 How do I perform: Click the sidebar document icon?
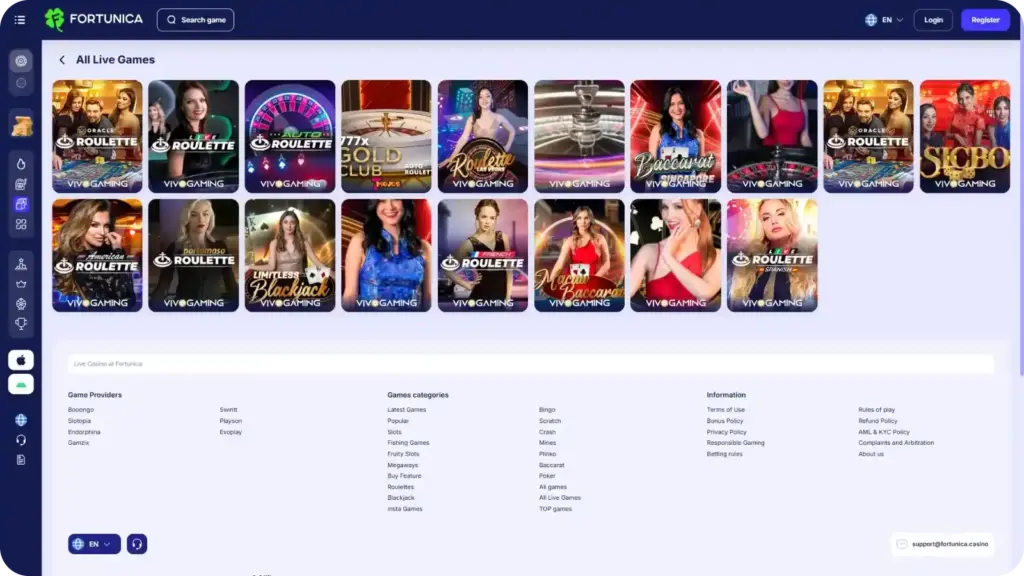(21, 460)
